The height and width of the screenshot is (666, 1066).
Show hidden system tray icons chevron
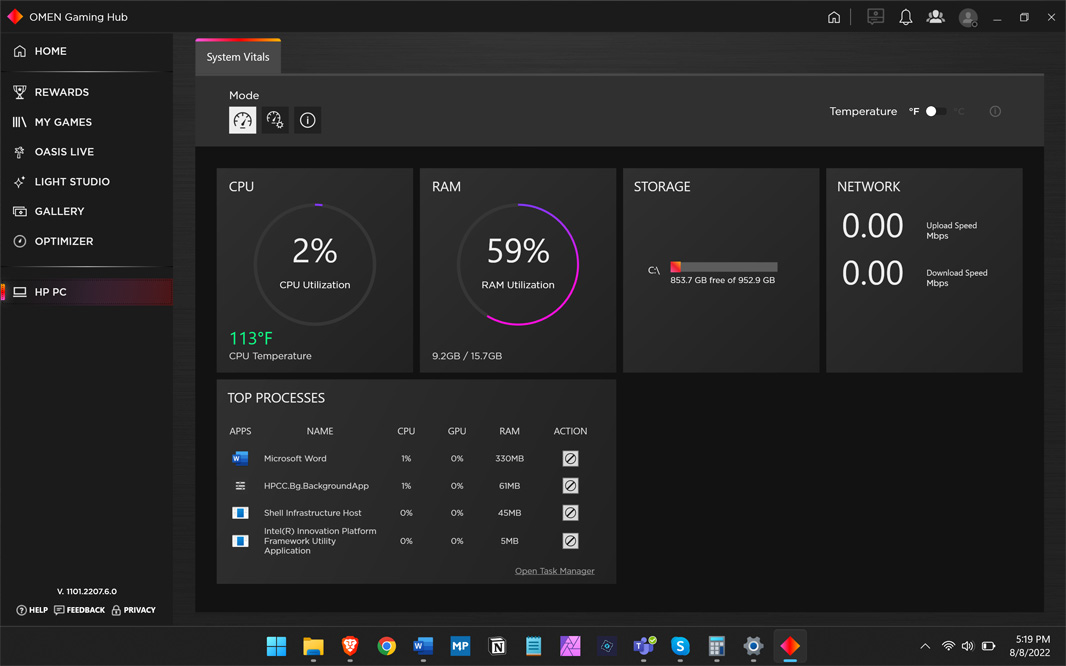tap(925, 646)
